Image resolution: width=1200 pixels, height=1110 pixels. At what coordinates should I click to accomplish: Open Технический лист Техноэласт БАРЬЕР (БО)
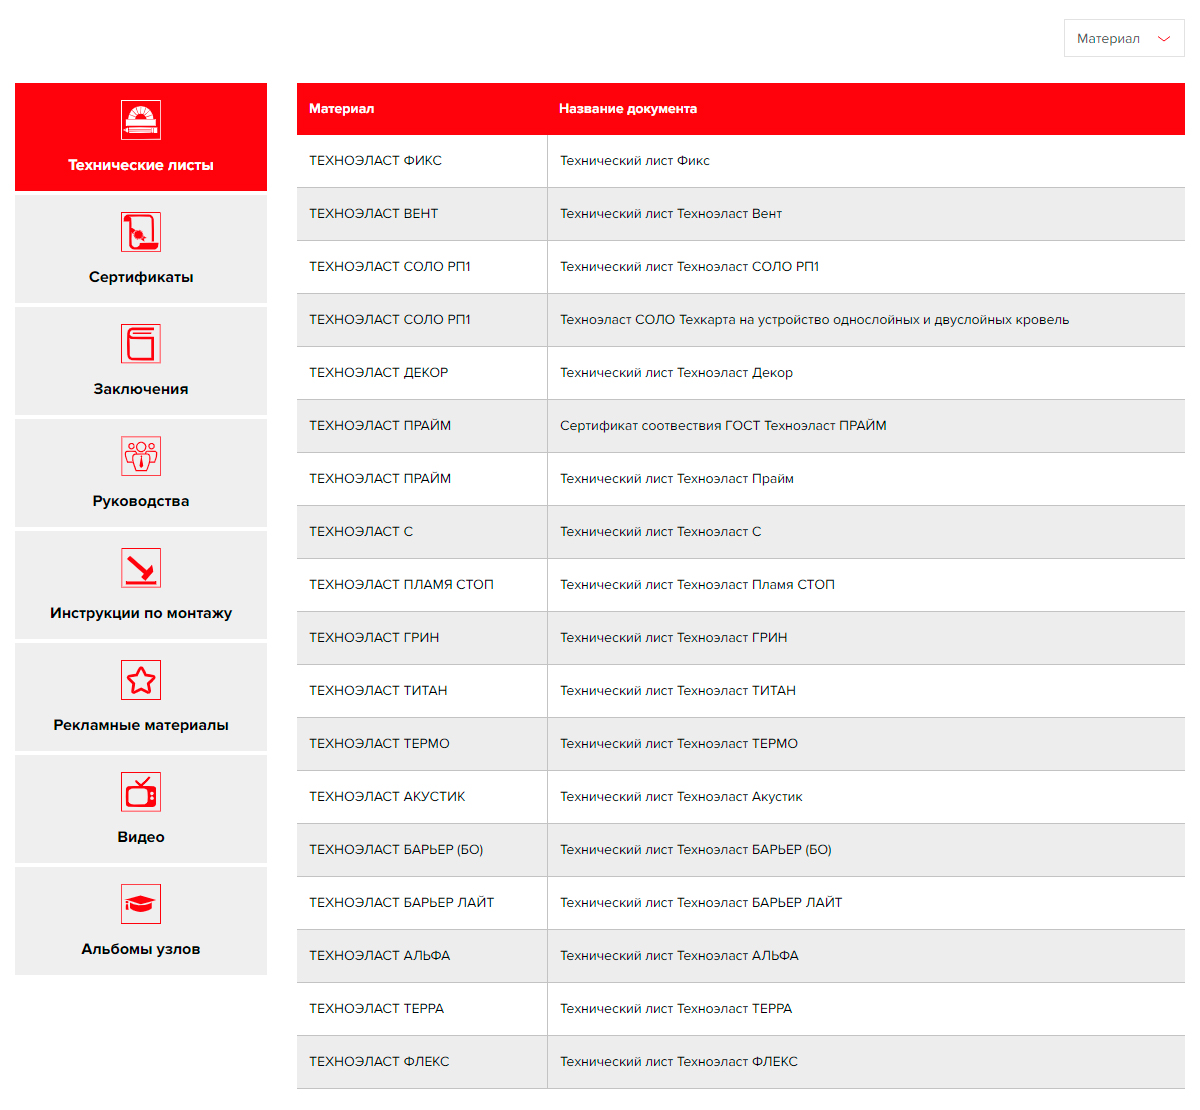[696, 850]
